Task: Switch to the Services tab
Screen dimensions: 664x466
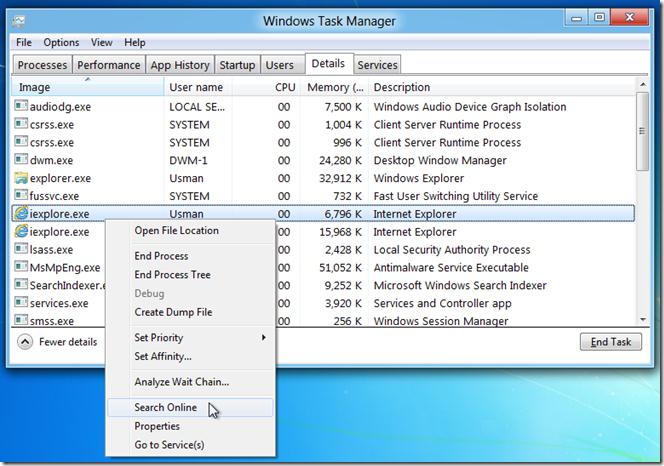Action: (x=377, y=65)
